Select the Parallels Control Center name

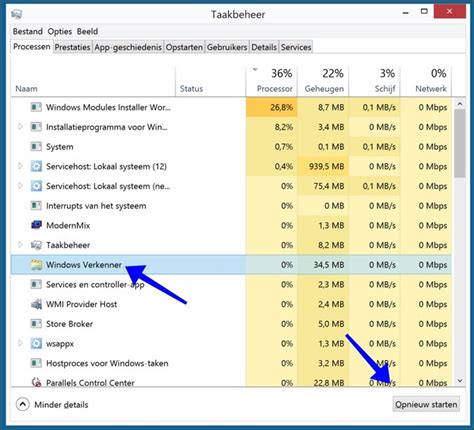[90, 383]
